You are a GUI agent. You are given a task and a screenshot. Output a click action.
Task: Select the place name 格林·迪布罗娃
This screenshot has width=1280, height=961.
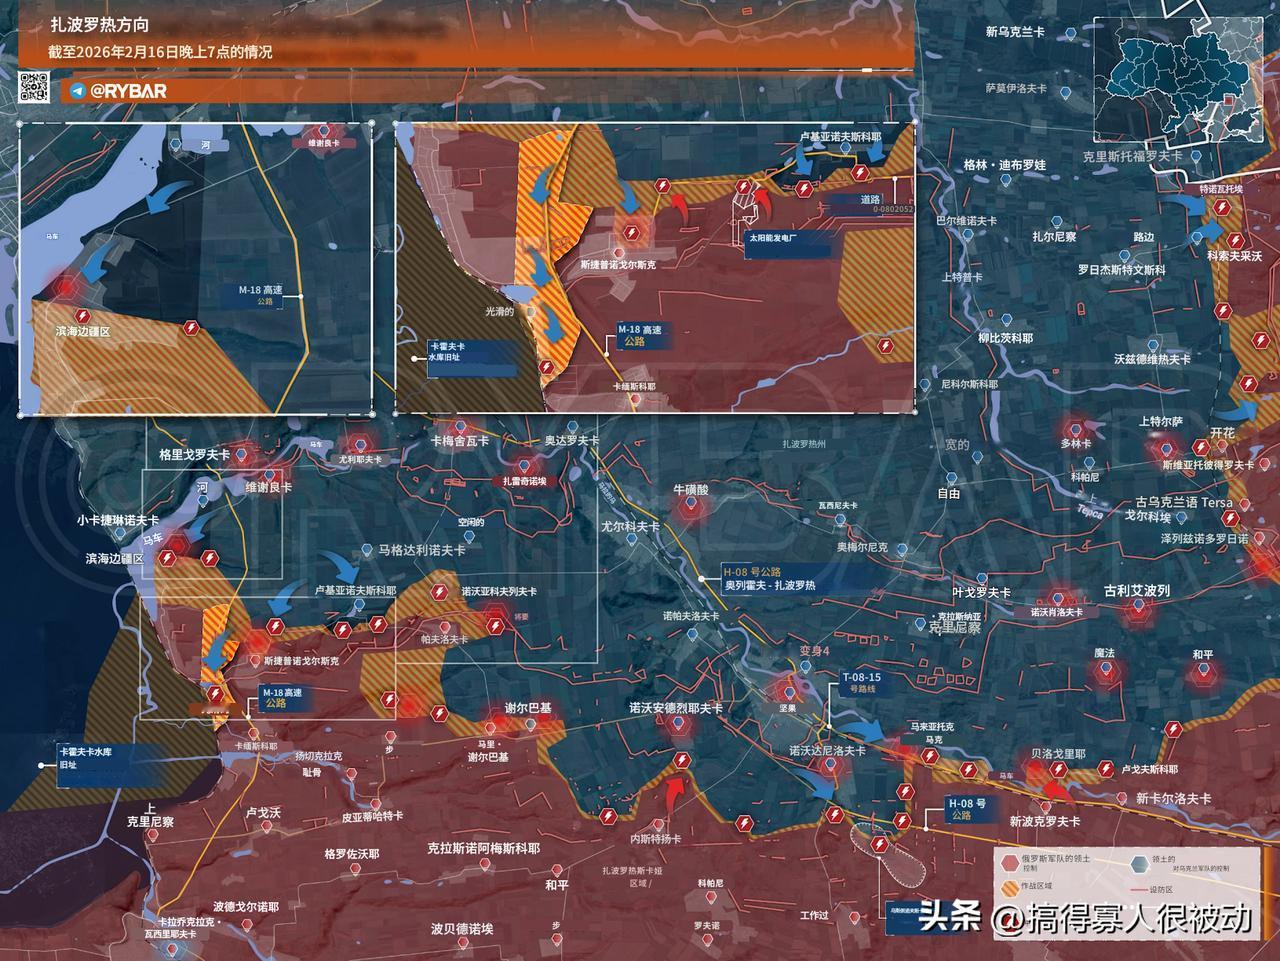pos(1005,164)
